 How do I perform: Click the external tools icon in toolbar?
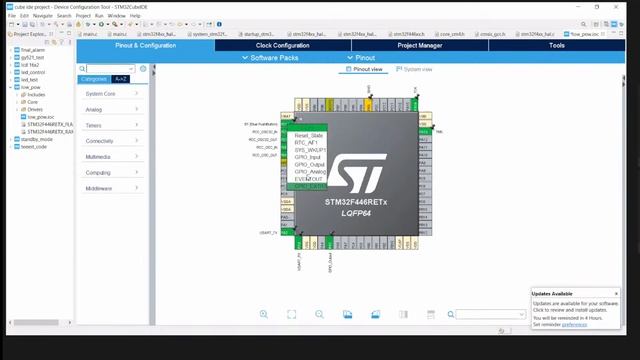tap(115, 24)
